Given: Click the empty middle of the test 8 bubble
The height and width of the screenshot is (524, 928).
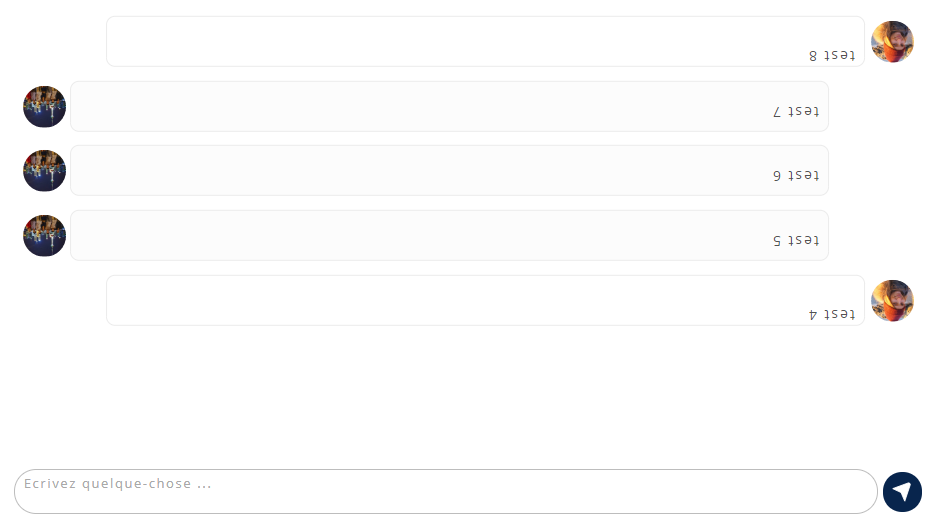Looking at the screenshot, I should pos(485,41).
